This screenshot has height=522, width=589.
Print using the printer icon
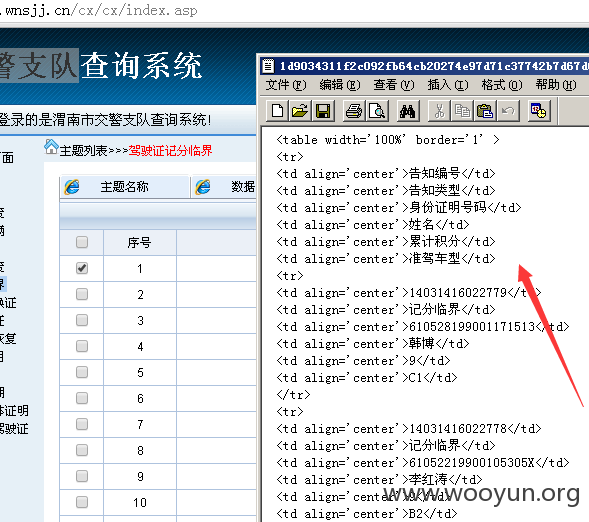point(354,111)
